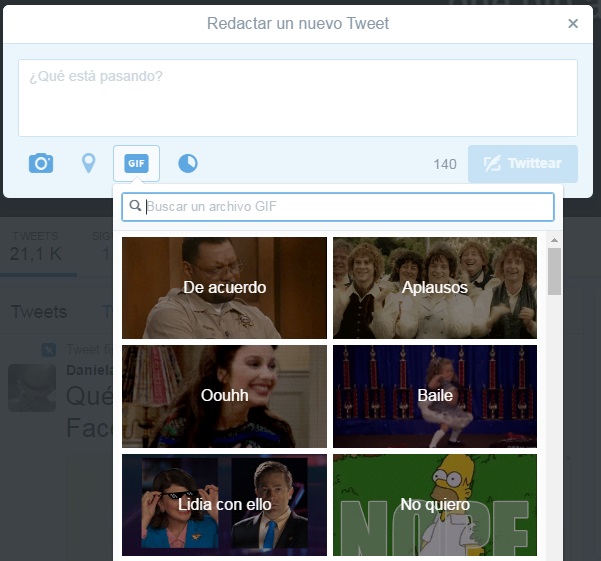Choose the Lidia con ello GIF category

[x=225, y=505]
